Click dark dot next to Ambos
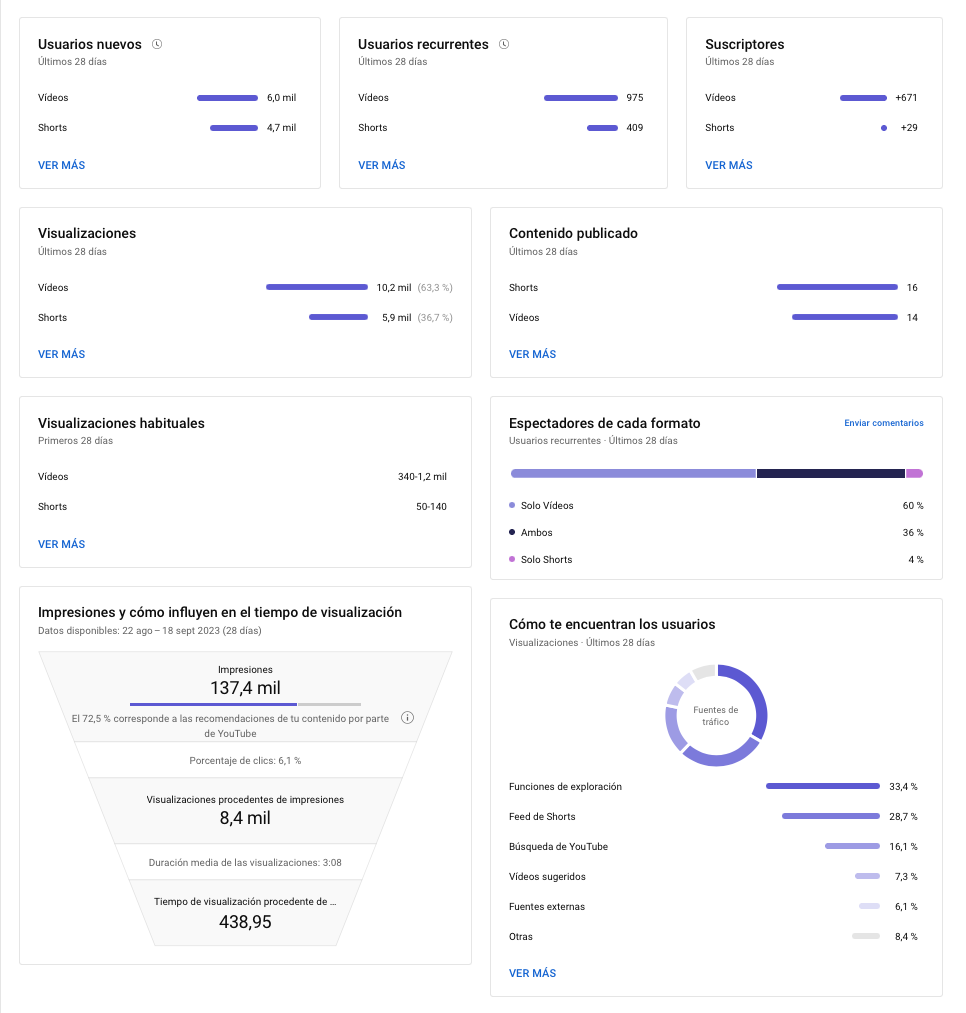This screenshot has height=1013, width=966. coord(512,533)
